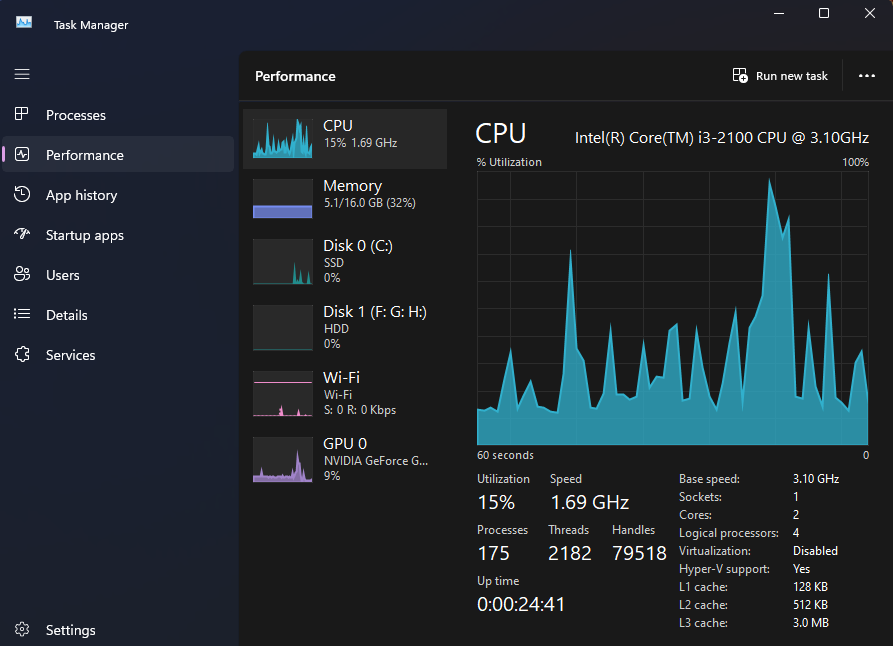Open the Details page

pyautogui.click(x=67, y=315)
